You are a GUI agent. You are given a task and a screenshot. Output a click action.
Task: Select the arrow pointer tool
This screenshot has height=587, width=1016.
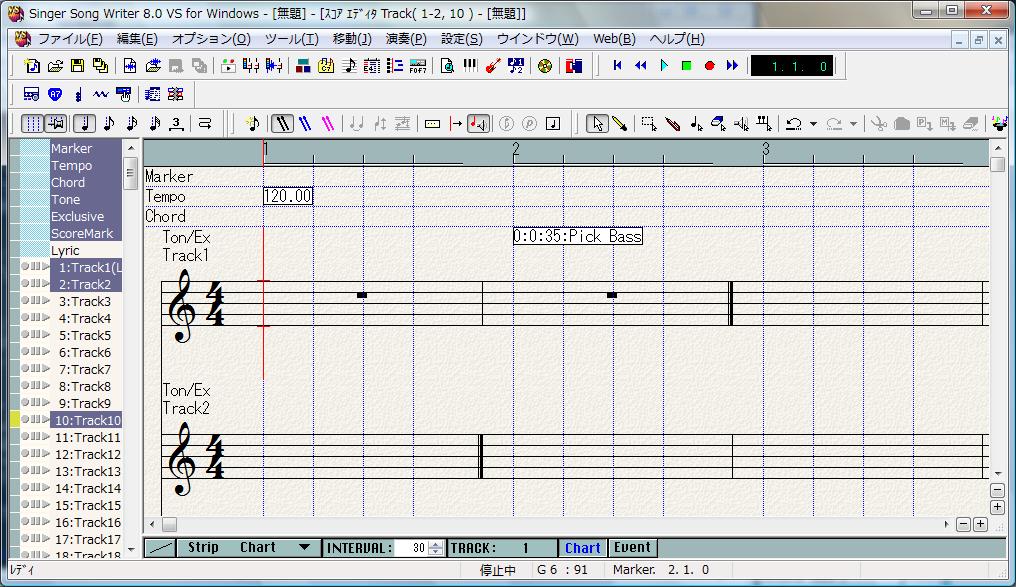pos(597,124)
